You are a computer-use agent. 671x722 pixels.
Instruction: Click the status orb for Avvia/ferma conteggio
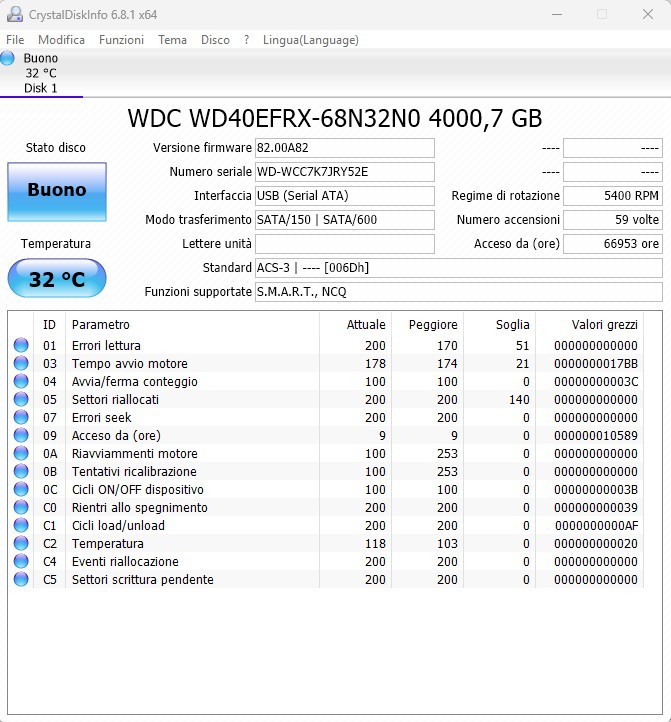(21, 381)
